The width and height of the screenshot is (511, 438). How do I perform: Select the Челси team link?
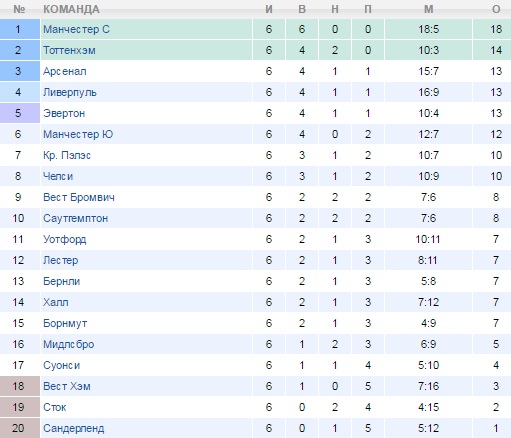pos(58,176)
